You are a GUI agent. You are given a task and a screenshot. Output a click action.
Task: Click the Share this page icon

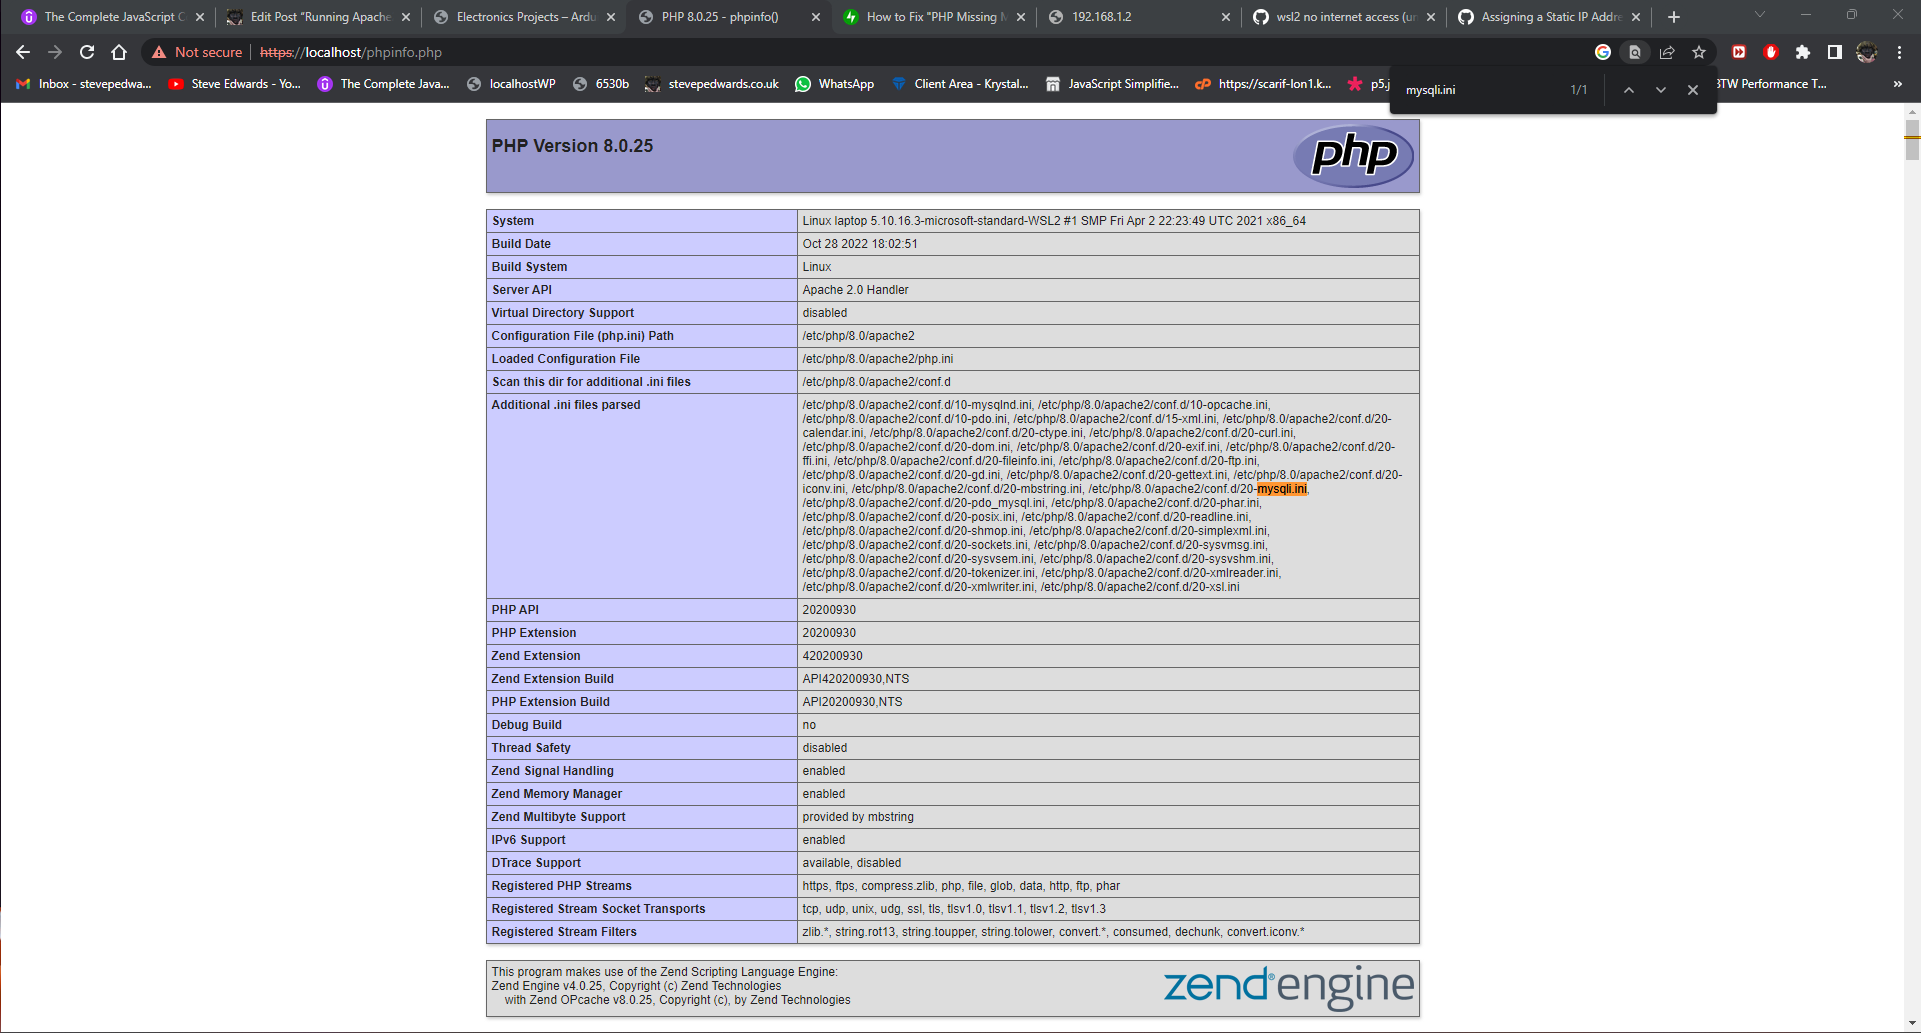pos(1667,52)
